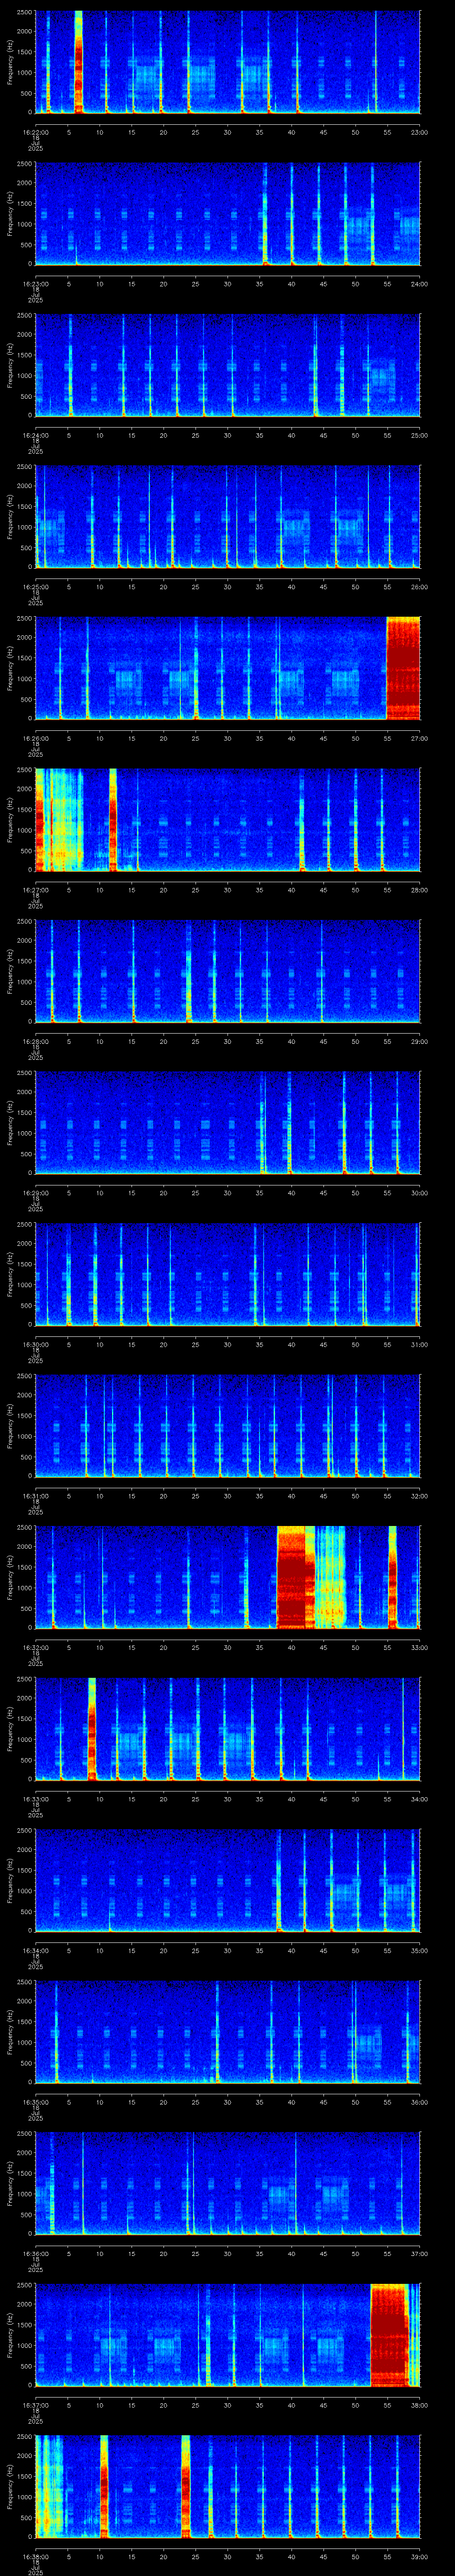Click the 16:26:00 start time label

point(35,738)
